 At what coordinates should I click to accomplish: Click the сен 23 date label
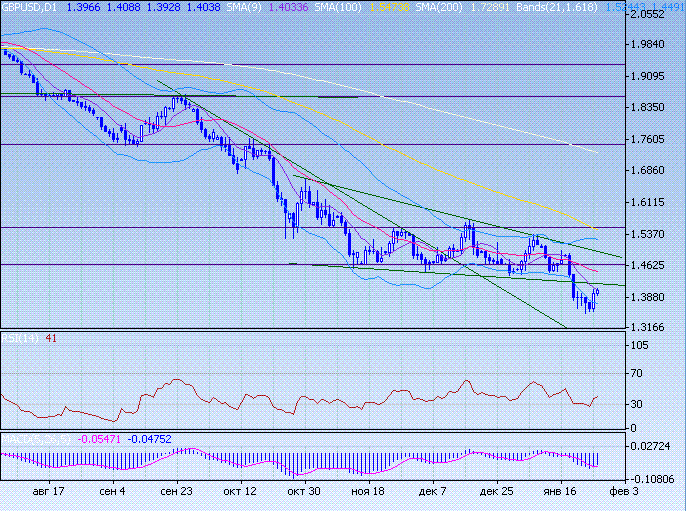click(x=176, y=492)
